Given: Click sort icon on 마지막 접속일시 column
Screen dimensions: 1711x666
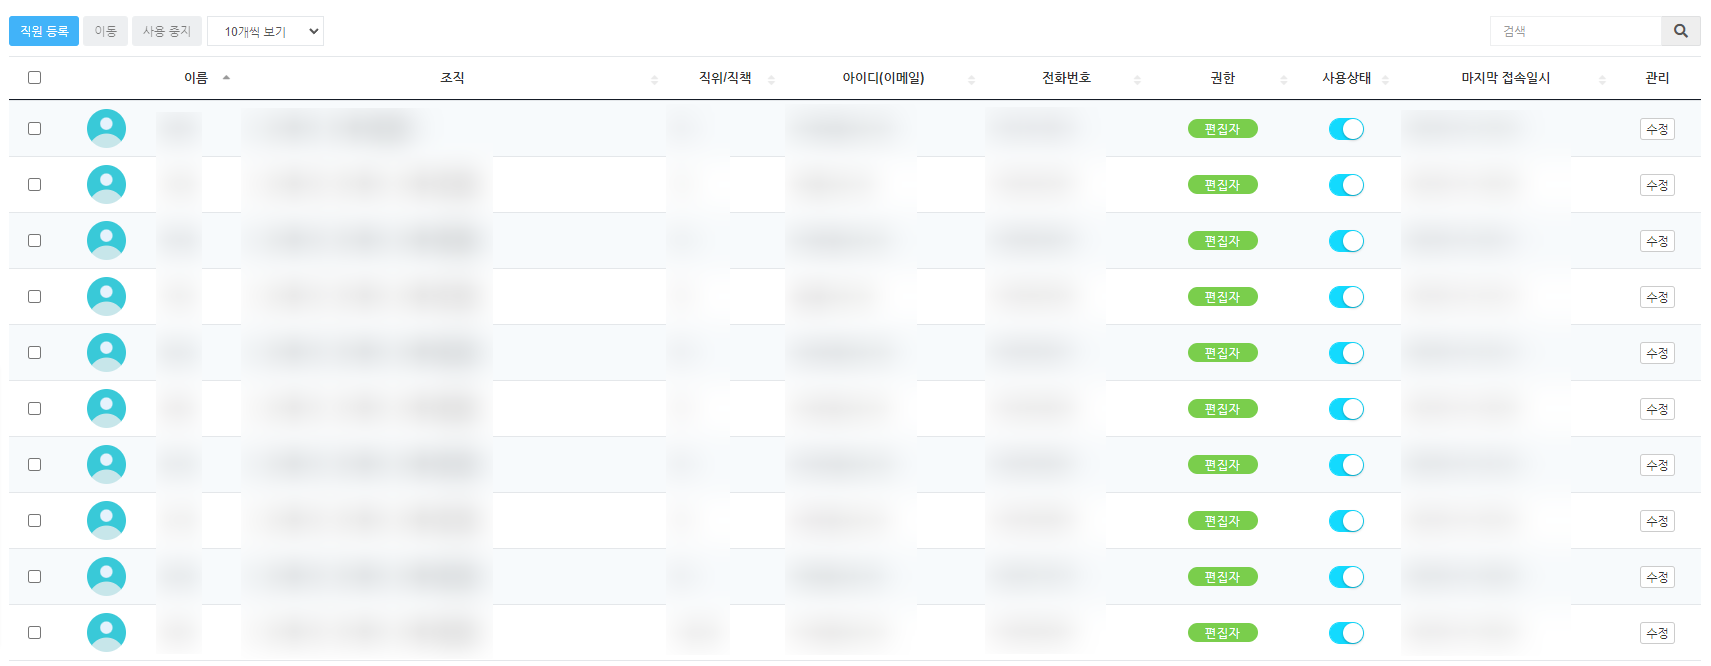Looking at the screenshot, I should 1602,79.
